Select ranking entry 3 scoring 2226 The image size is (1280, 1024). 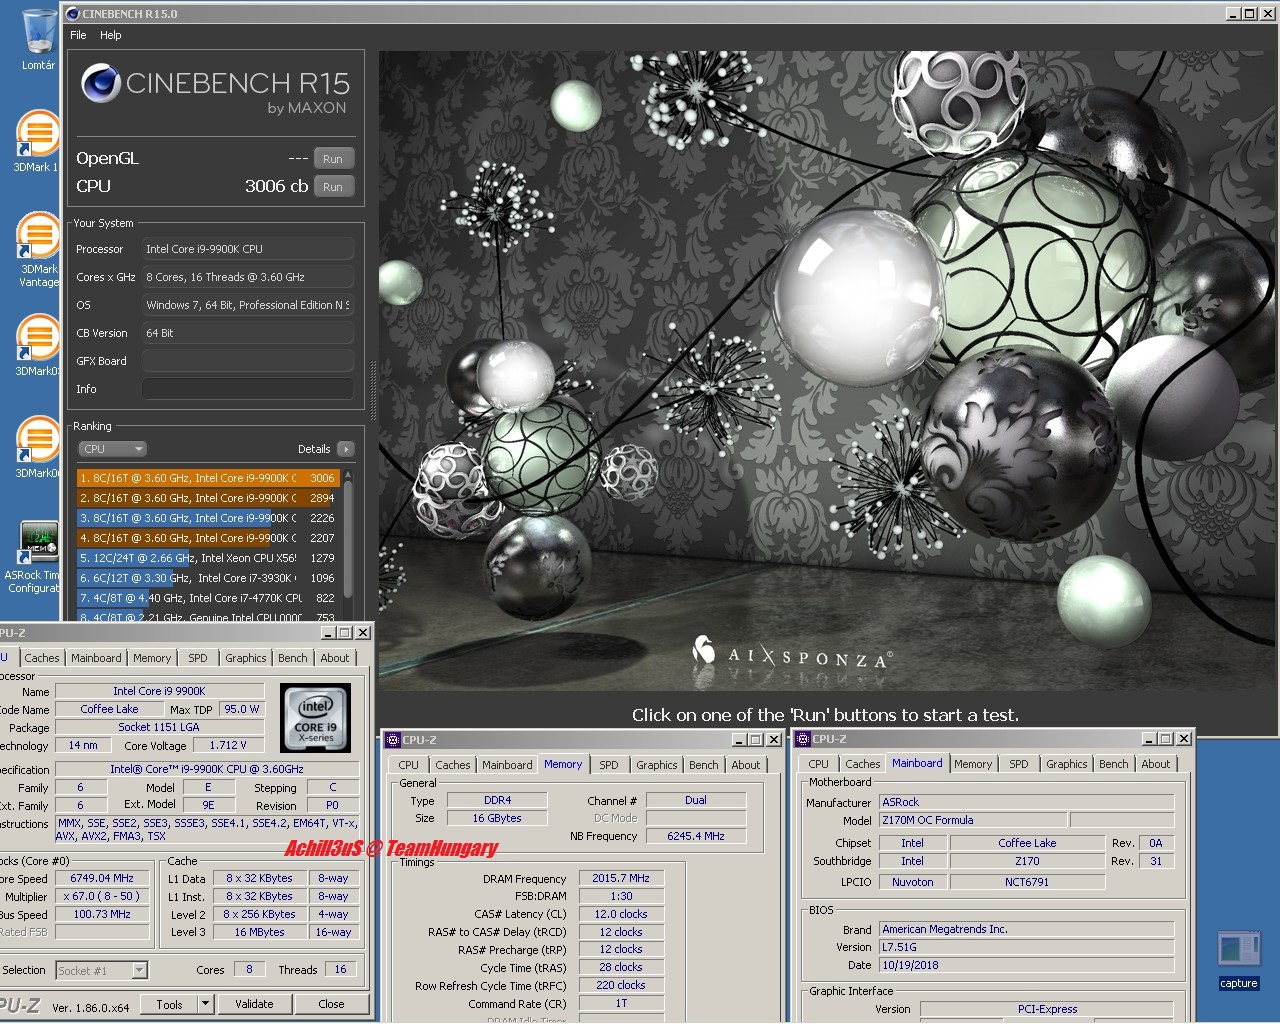point(208,518)
